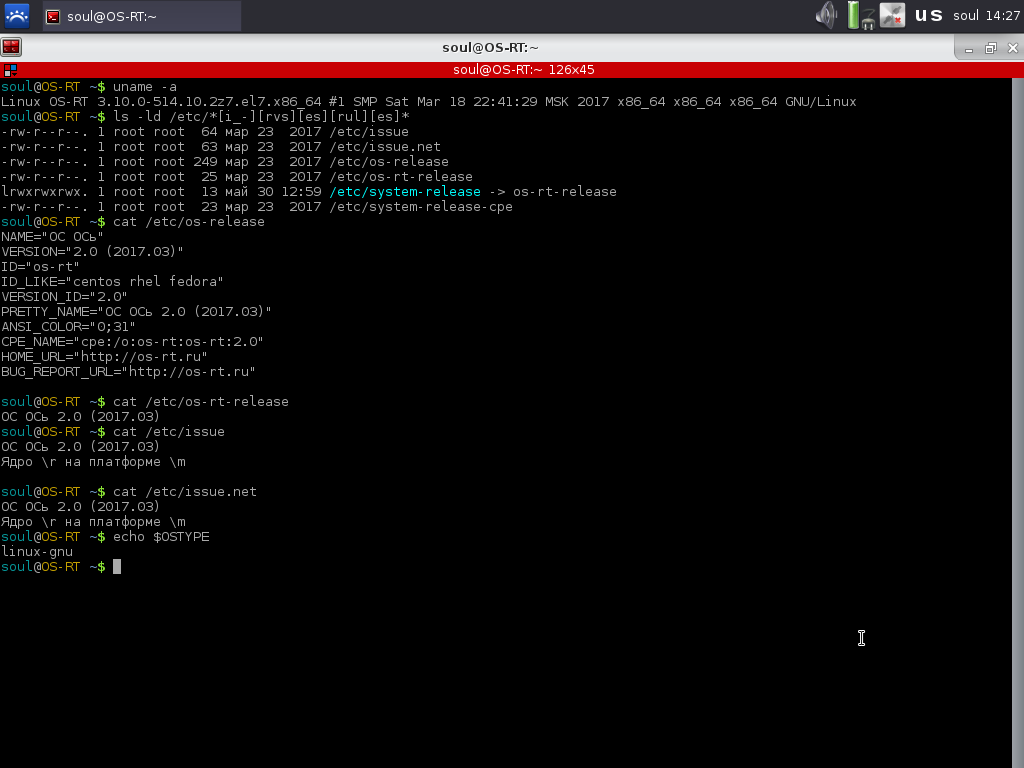1024x768 pixels.
Task: Click the 'cat /etc/issue.net' command
Action: pyautogui.click(x=185, y=492)
